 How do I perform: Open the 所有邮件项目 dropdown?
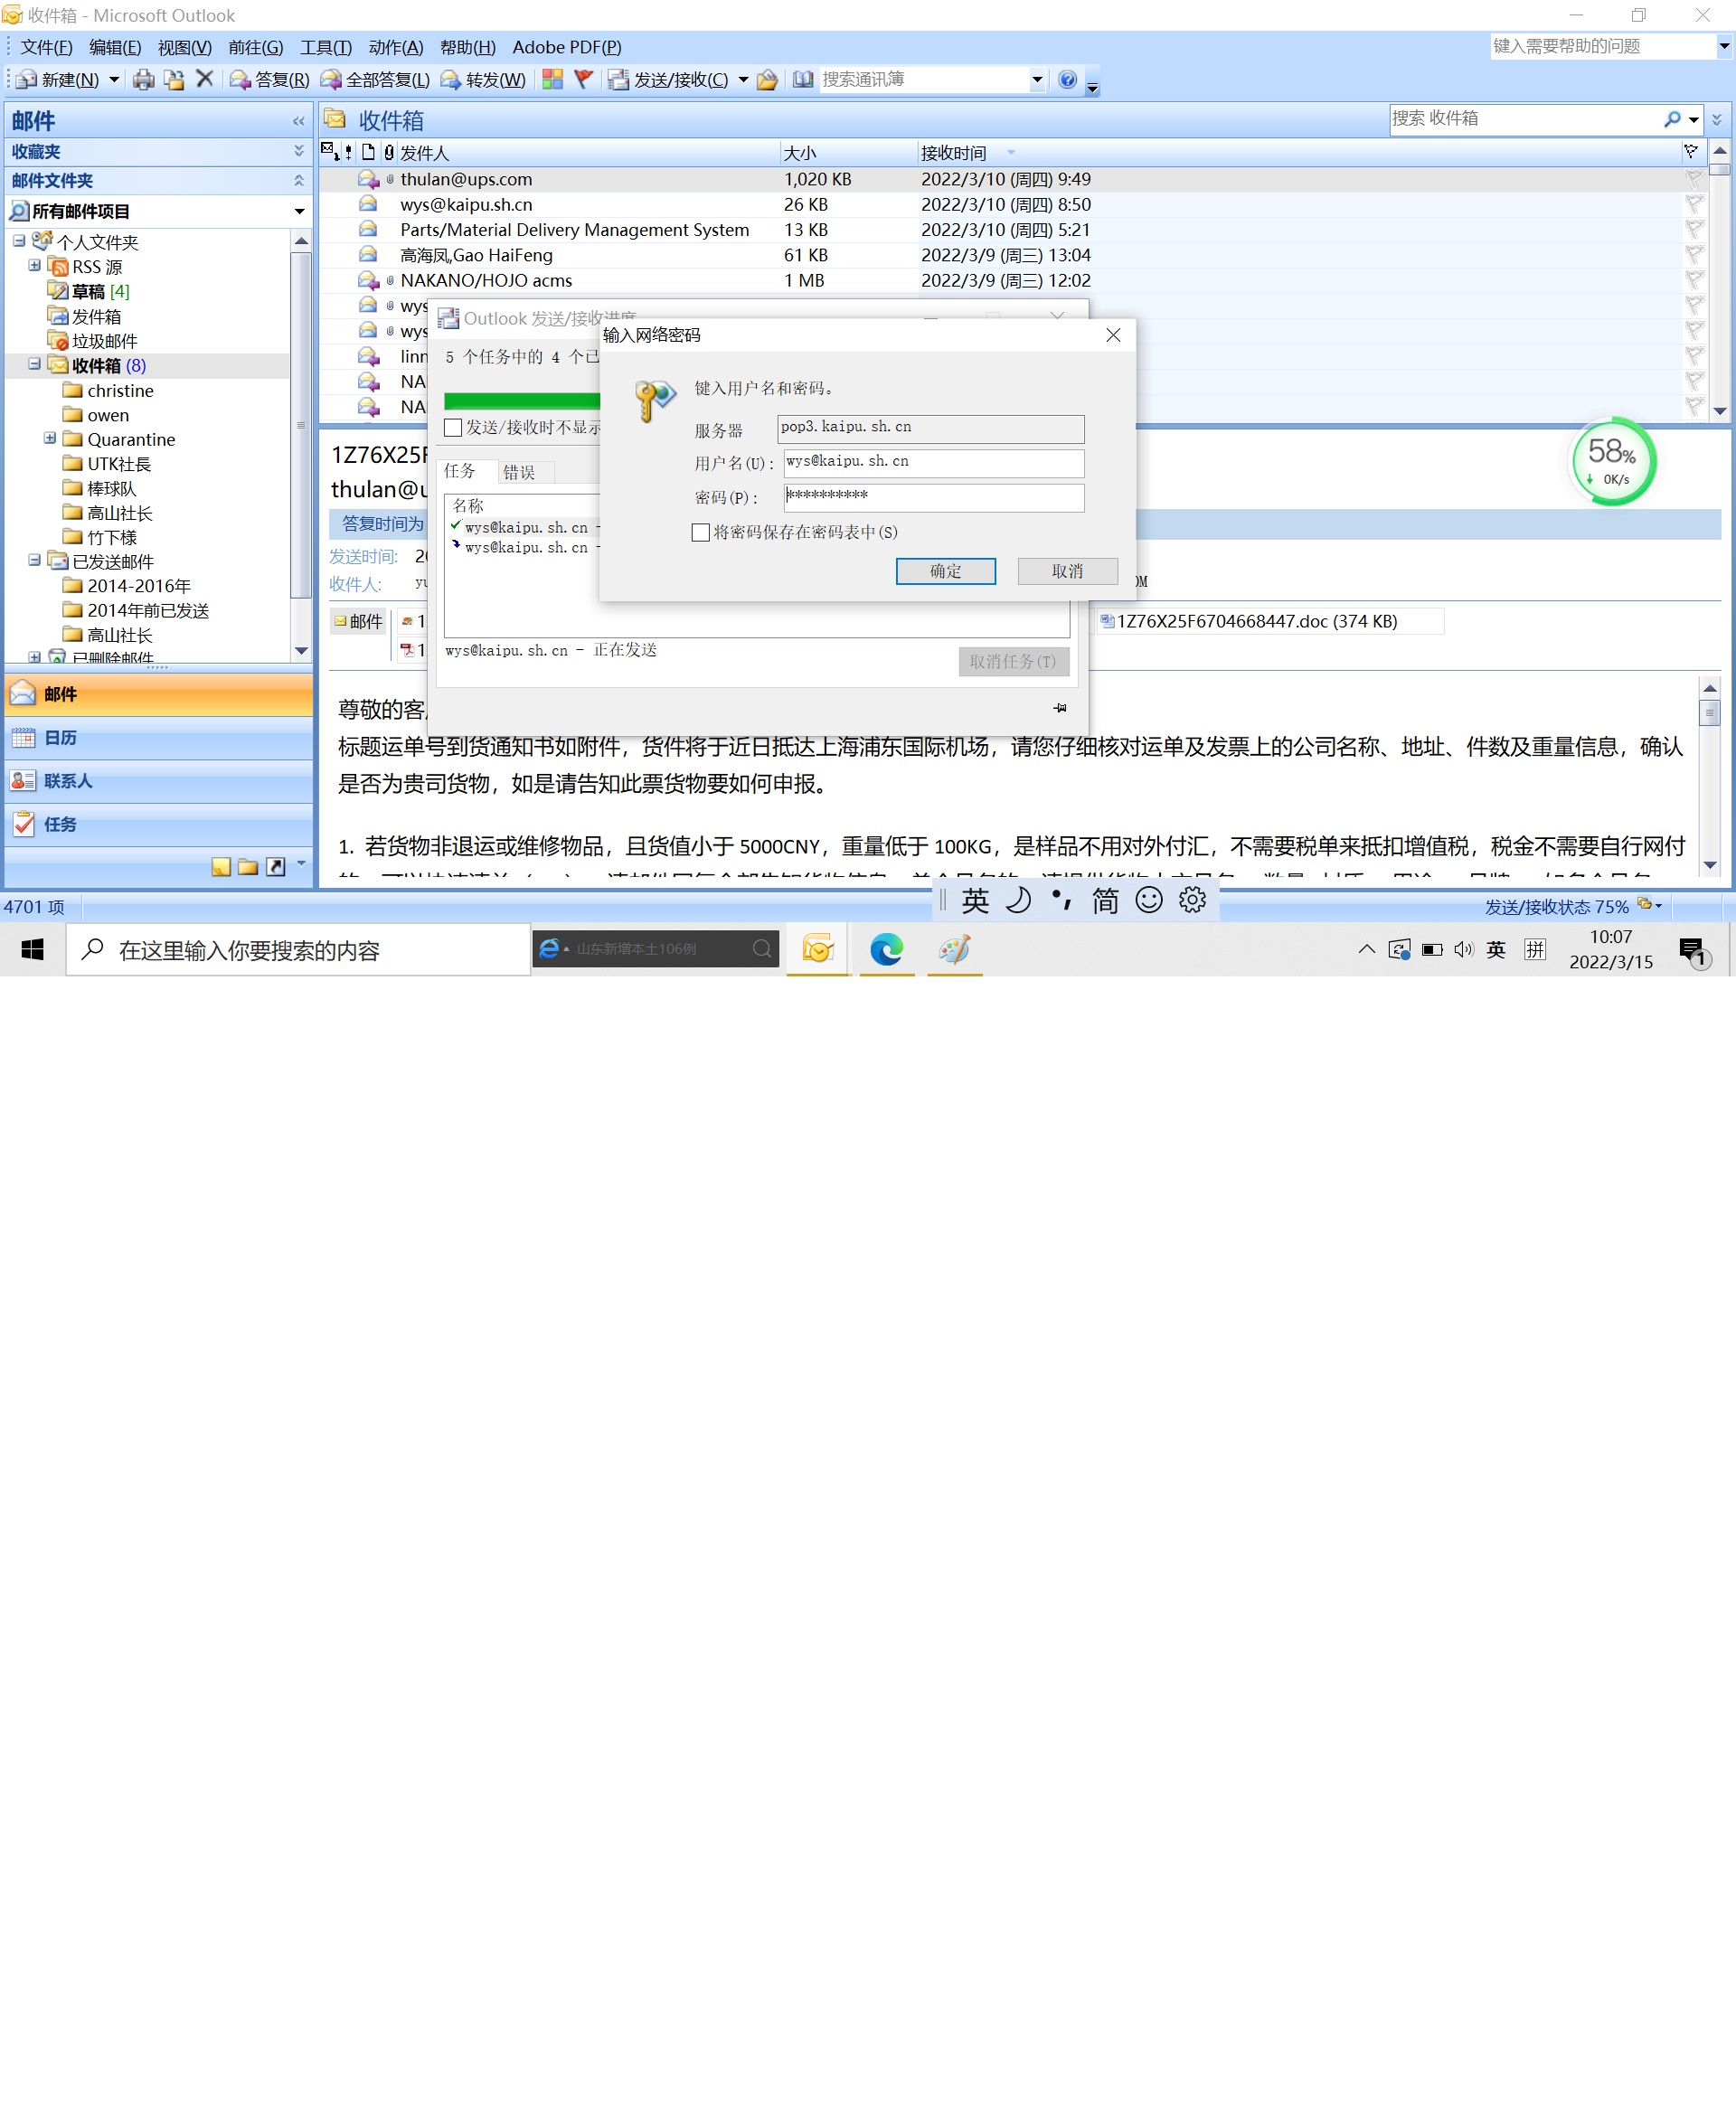pyautogui.click(x=299, y=211)
